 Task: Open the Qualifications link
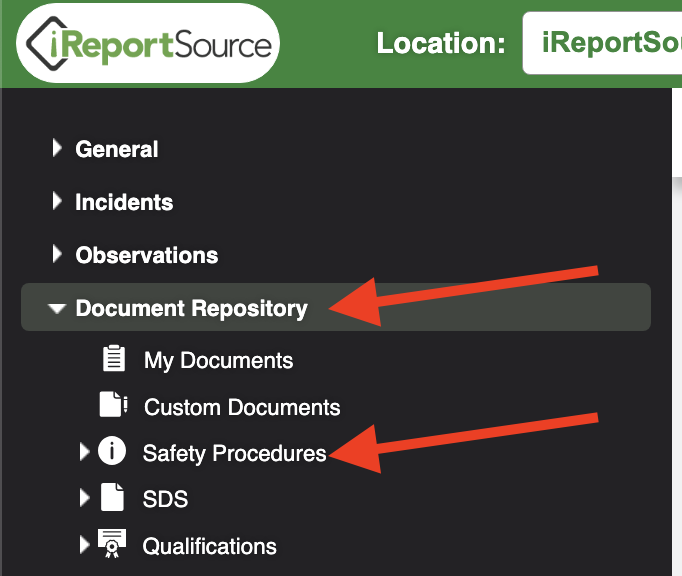[x=210, y=546]
